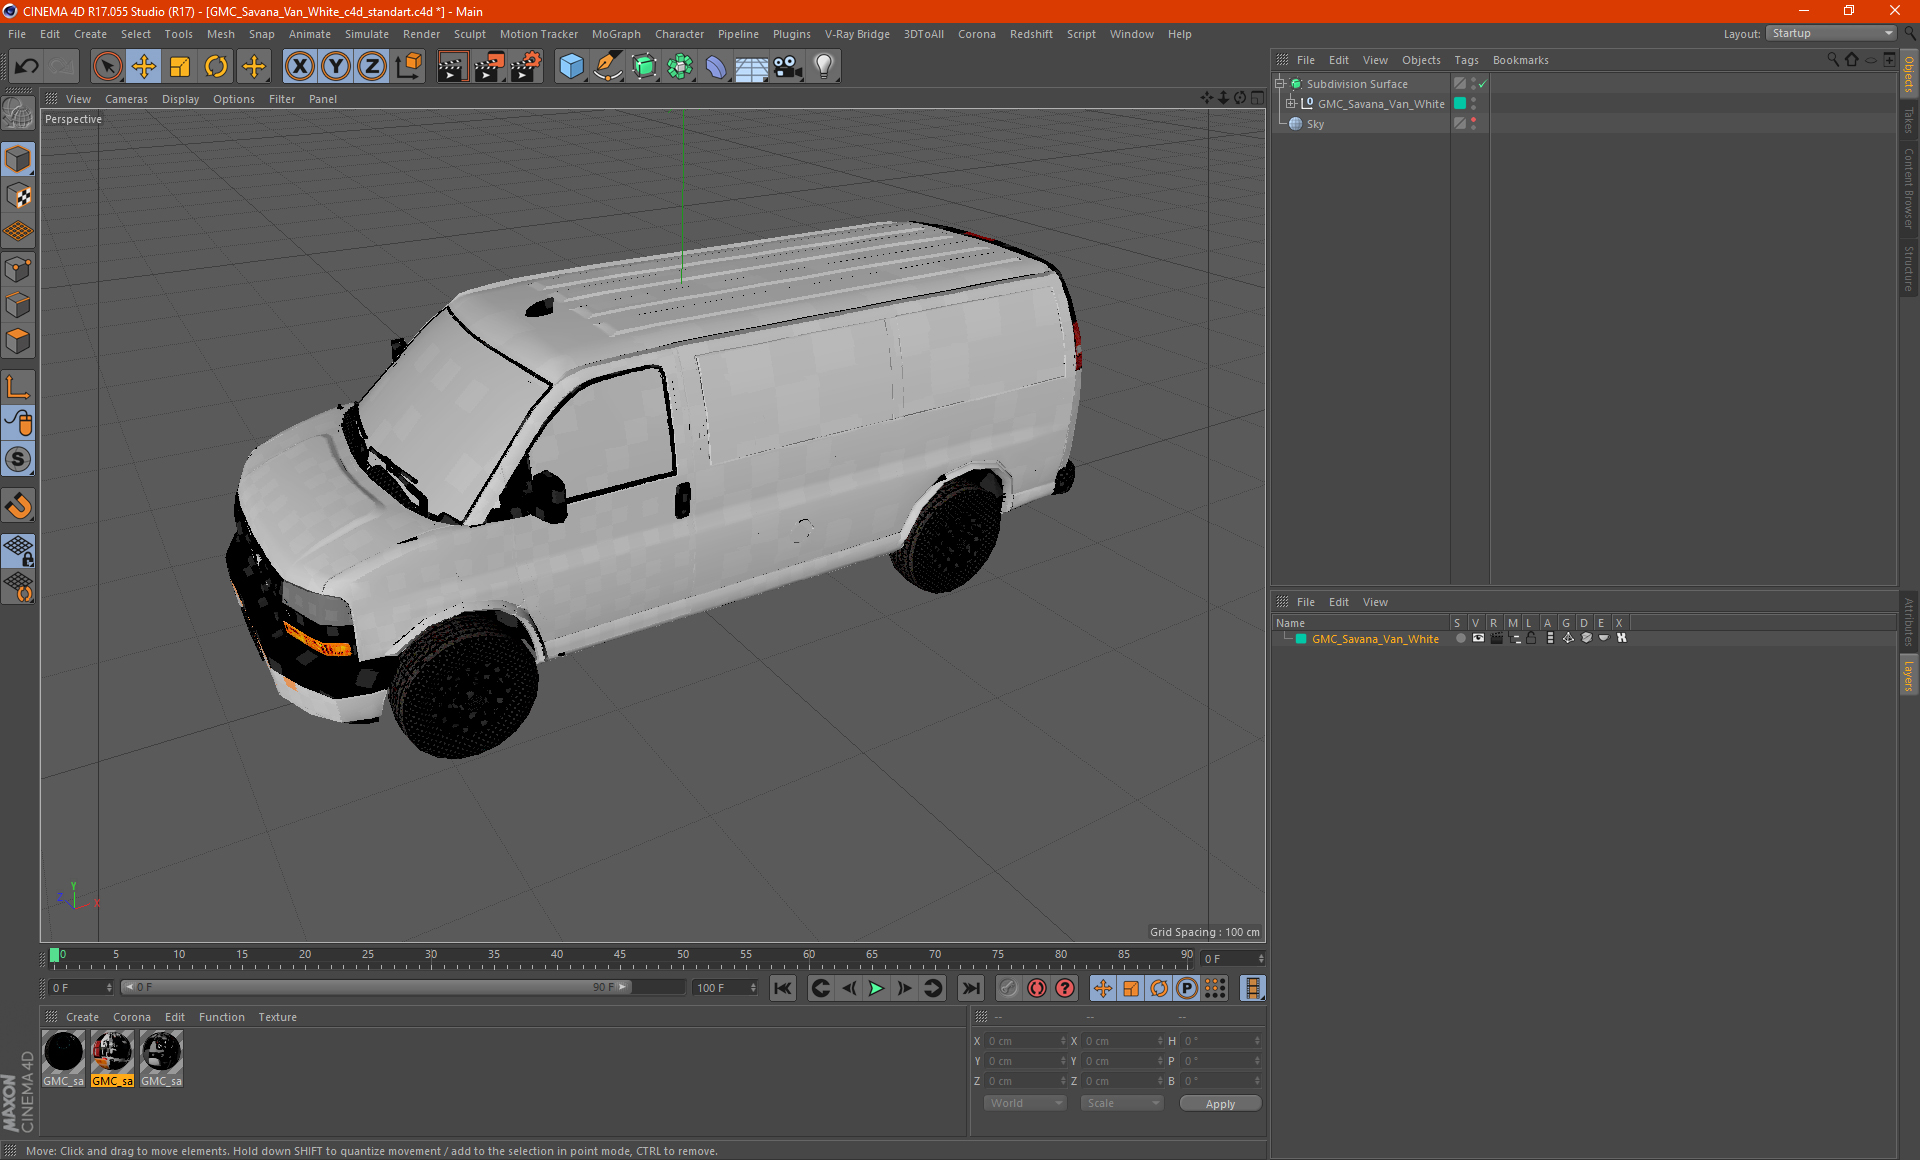
Task: Click frame 45 on the timeline ruler
Action: click(620, 956)
